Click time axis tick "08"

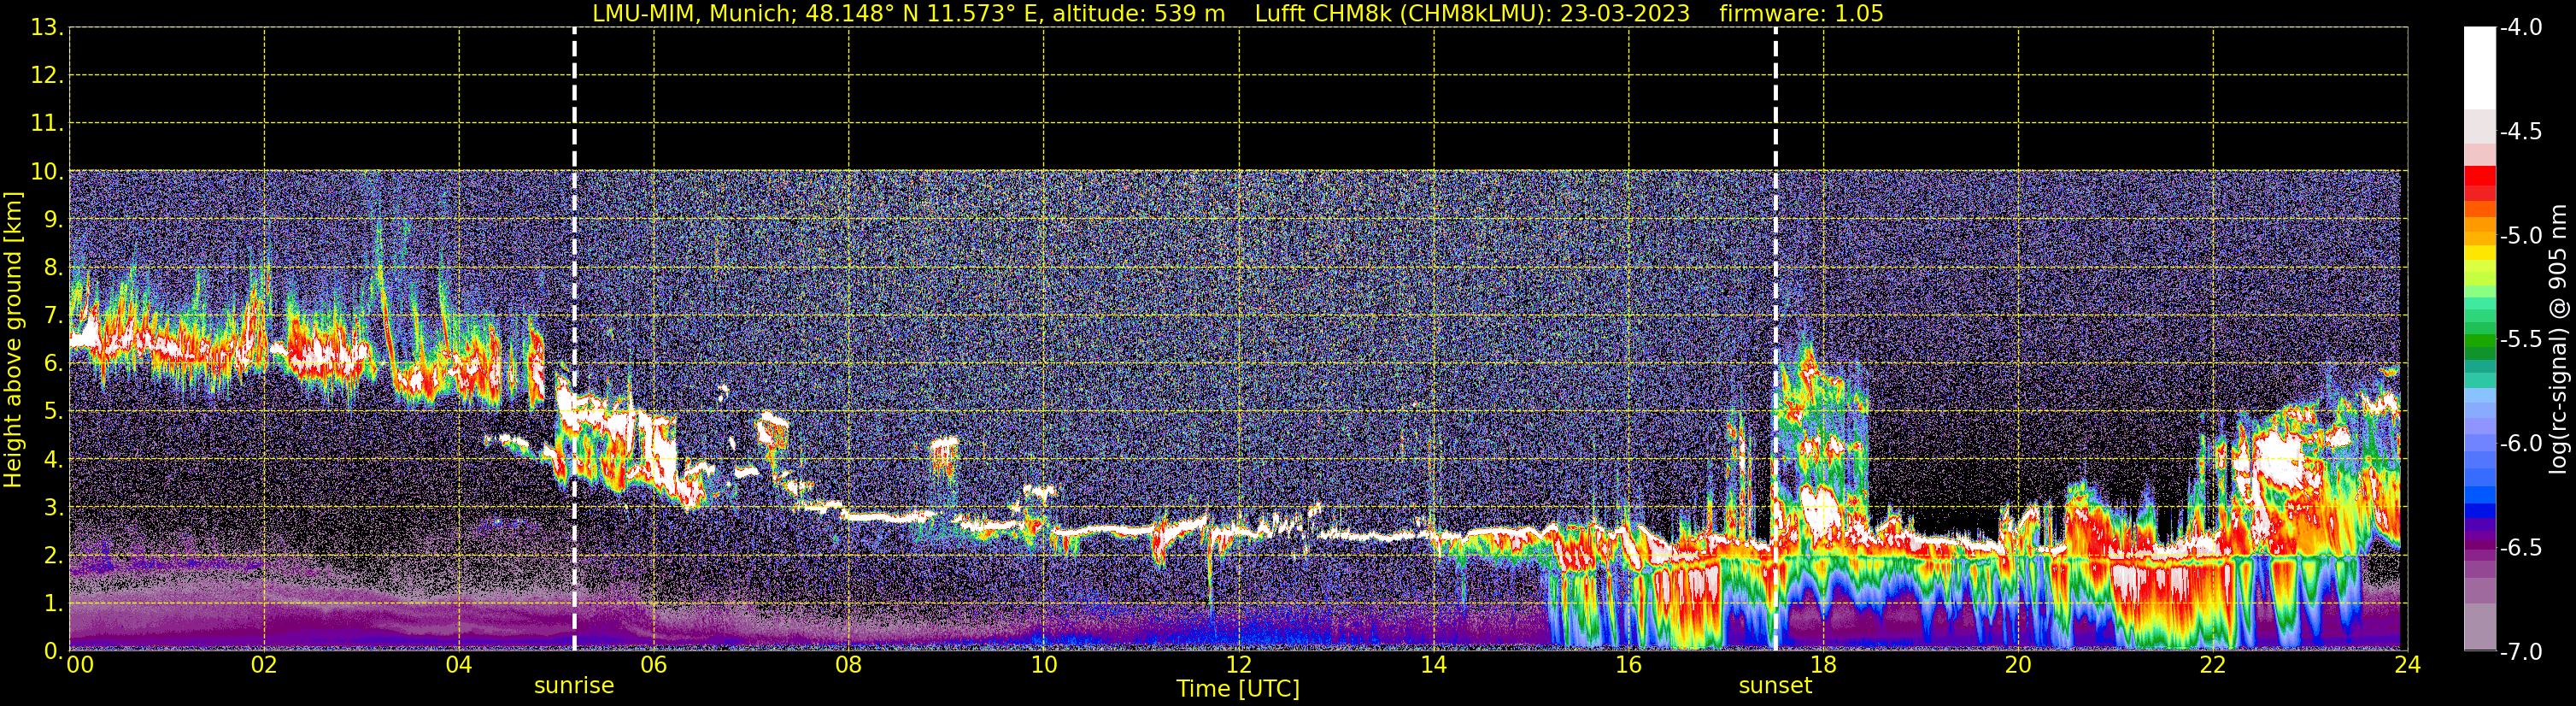pyautogui.click(x=849, y=665)
